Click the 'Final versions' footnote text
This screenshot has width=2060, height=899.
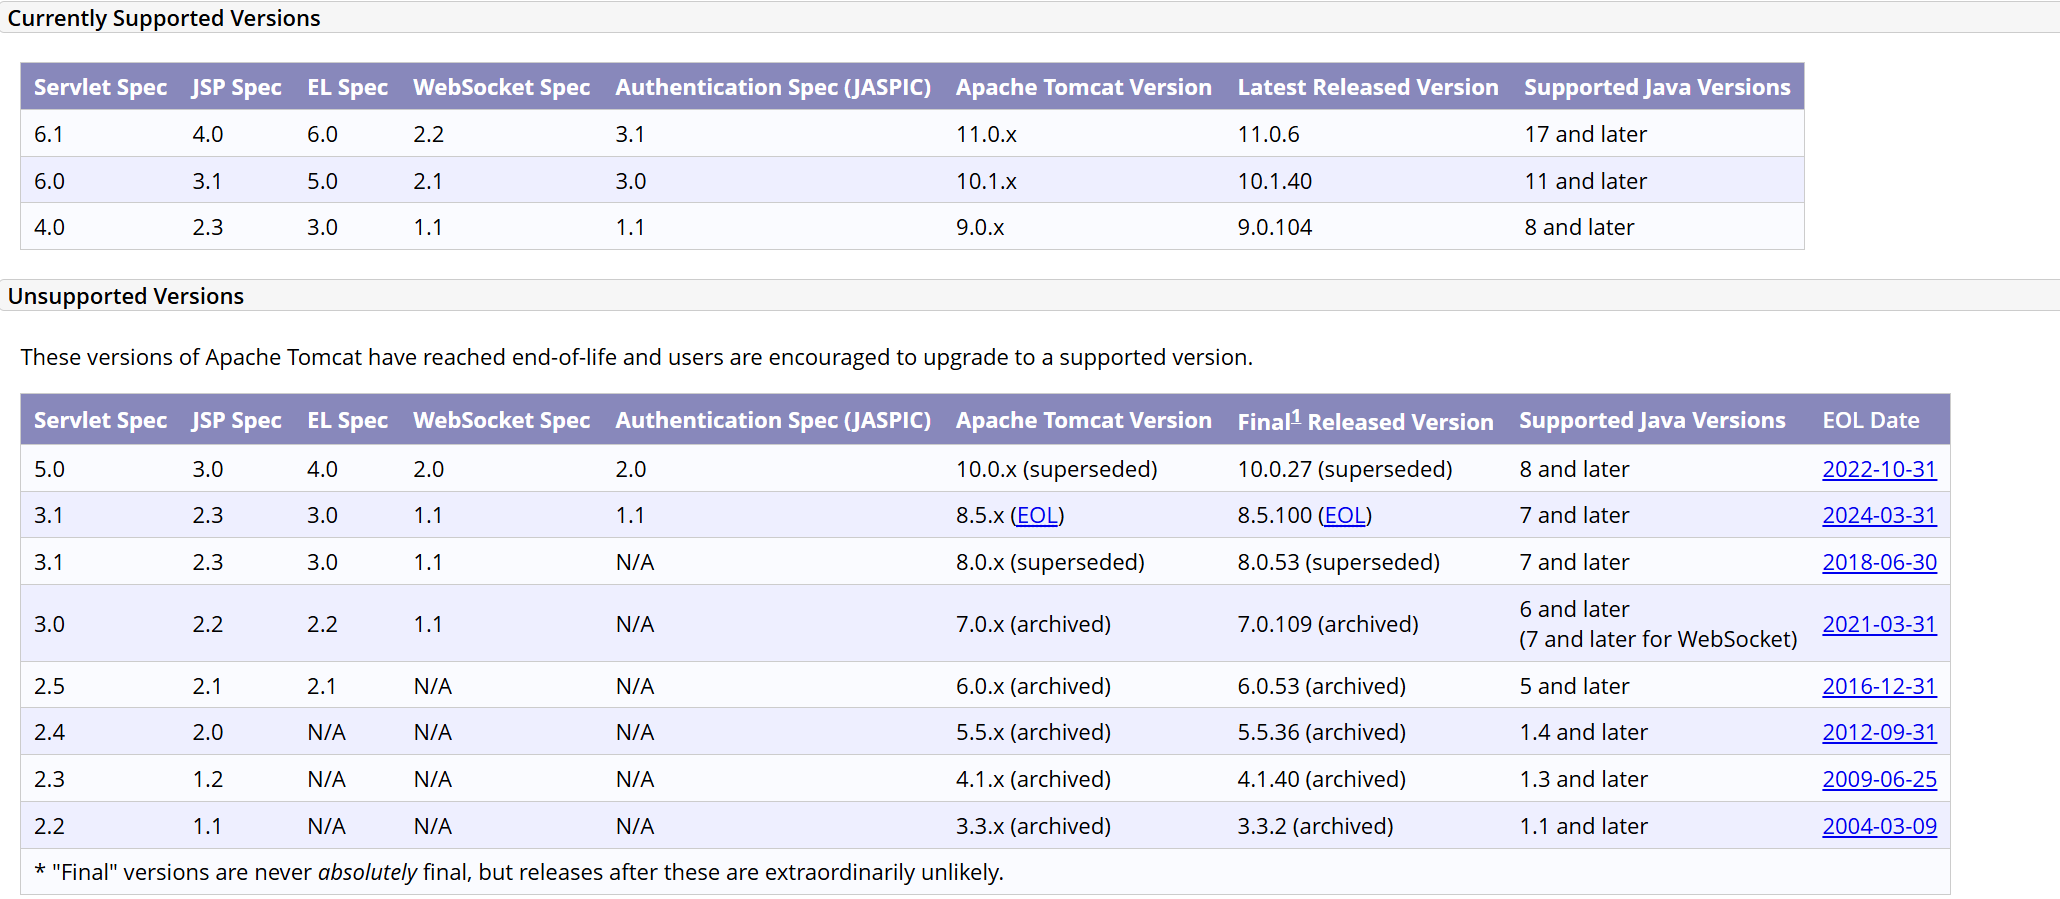[x=518, y=872]
